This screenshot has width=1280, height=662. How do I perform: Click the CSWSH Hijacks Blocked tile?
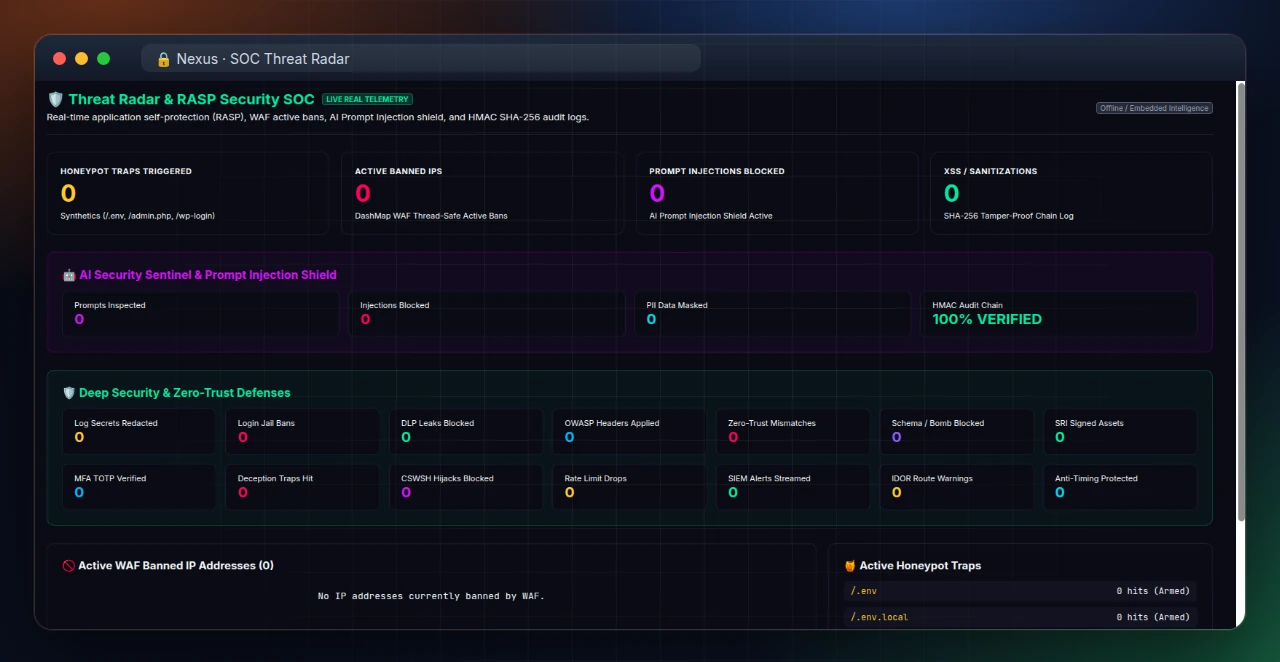pos(466,487)
